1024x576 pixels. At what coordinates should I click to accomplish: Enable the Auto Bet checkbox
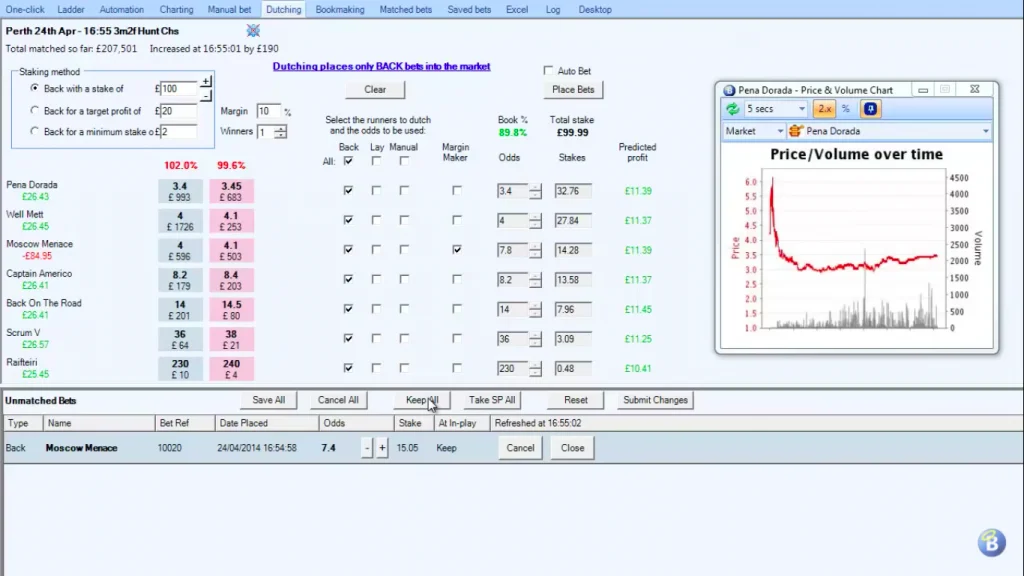coord(548,71)
